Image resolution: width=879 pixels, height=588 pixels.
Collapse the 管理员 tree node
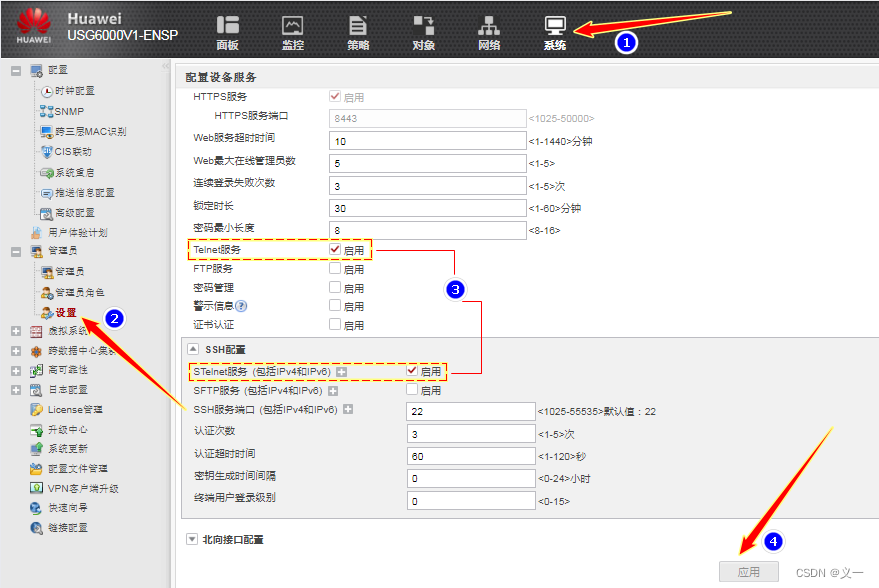tap(16, 252)
